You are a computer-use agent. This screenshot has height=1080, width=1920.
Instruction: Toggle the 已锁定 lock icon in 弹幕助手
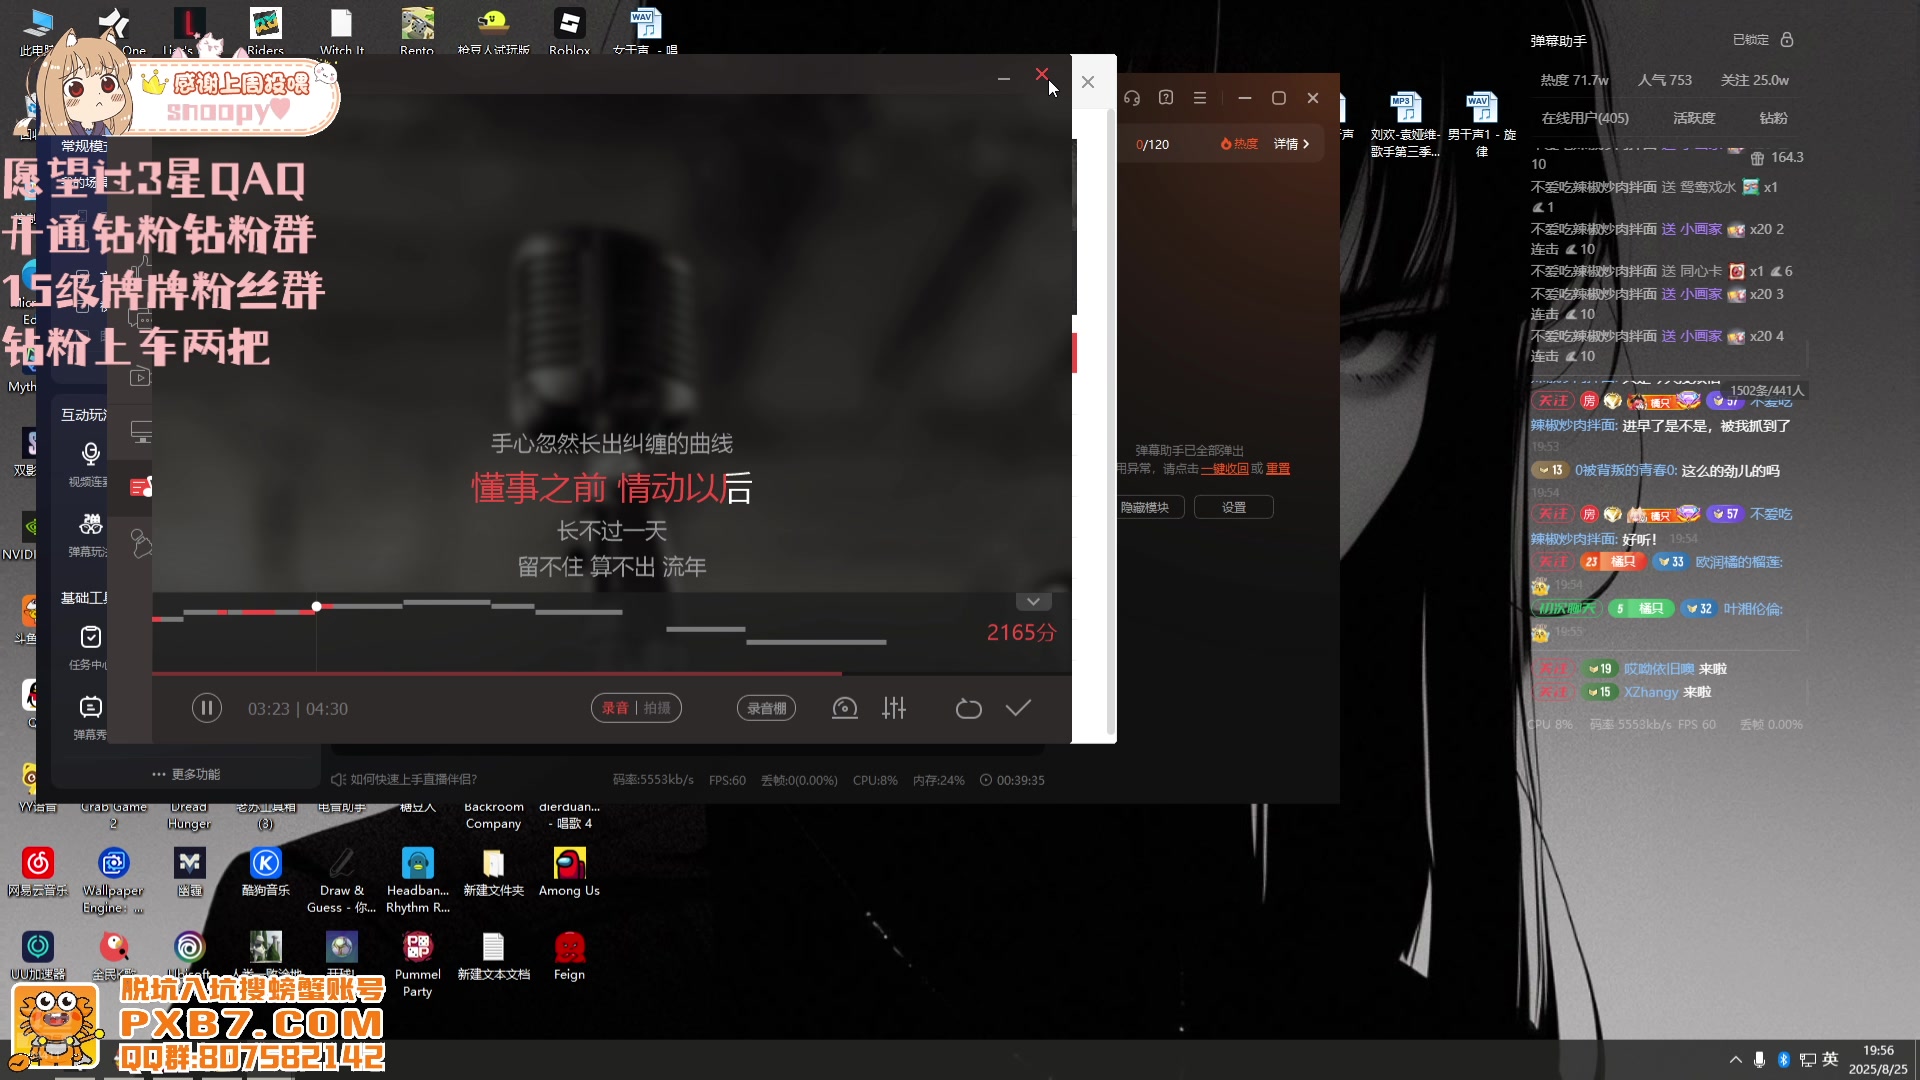(x=1787, y=40)
